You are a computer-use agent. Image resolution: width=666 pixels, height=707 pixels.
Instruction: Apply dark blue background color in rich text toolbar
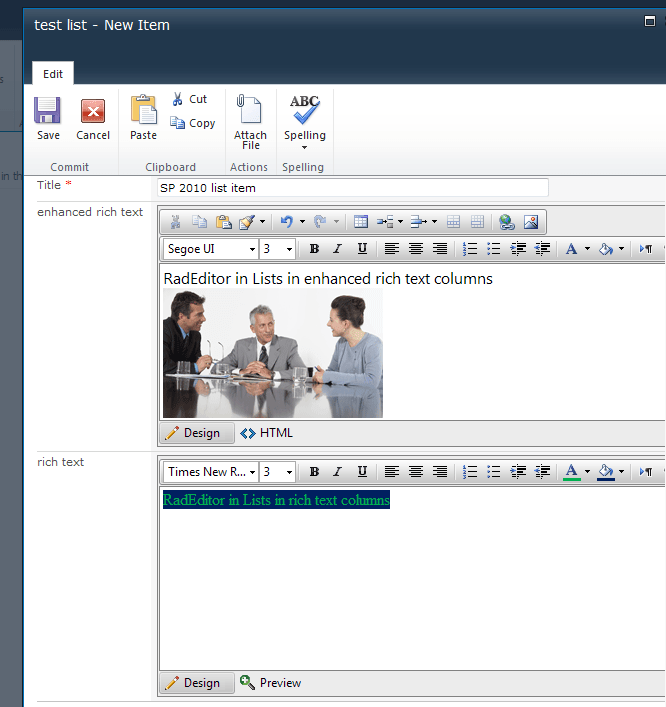click(606, 472)
